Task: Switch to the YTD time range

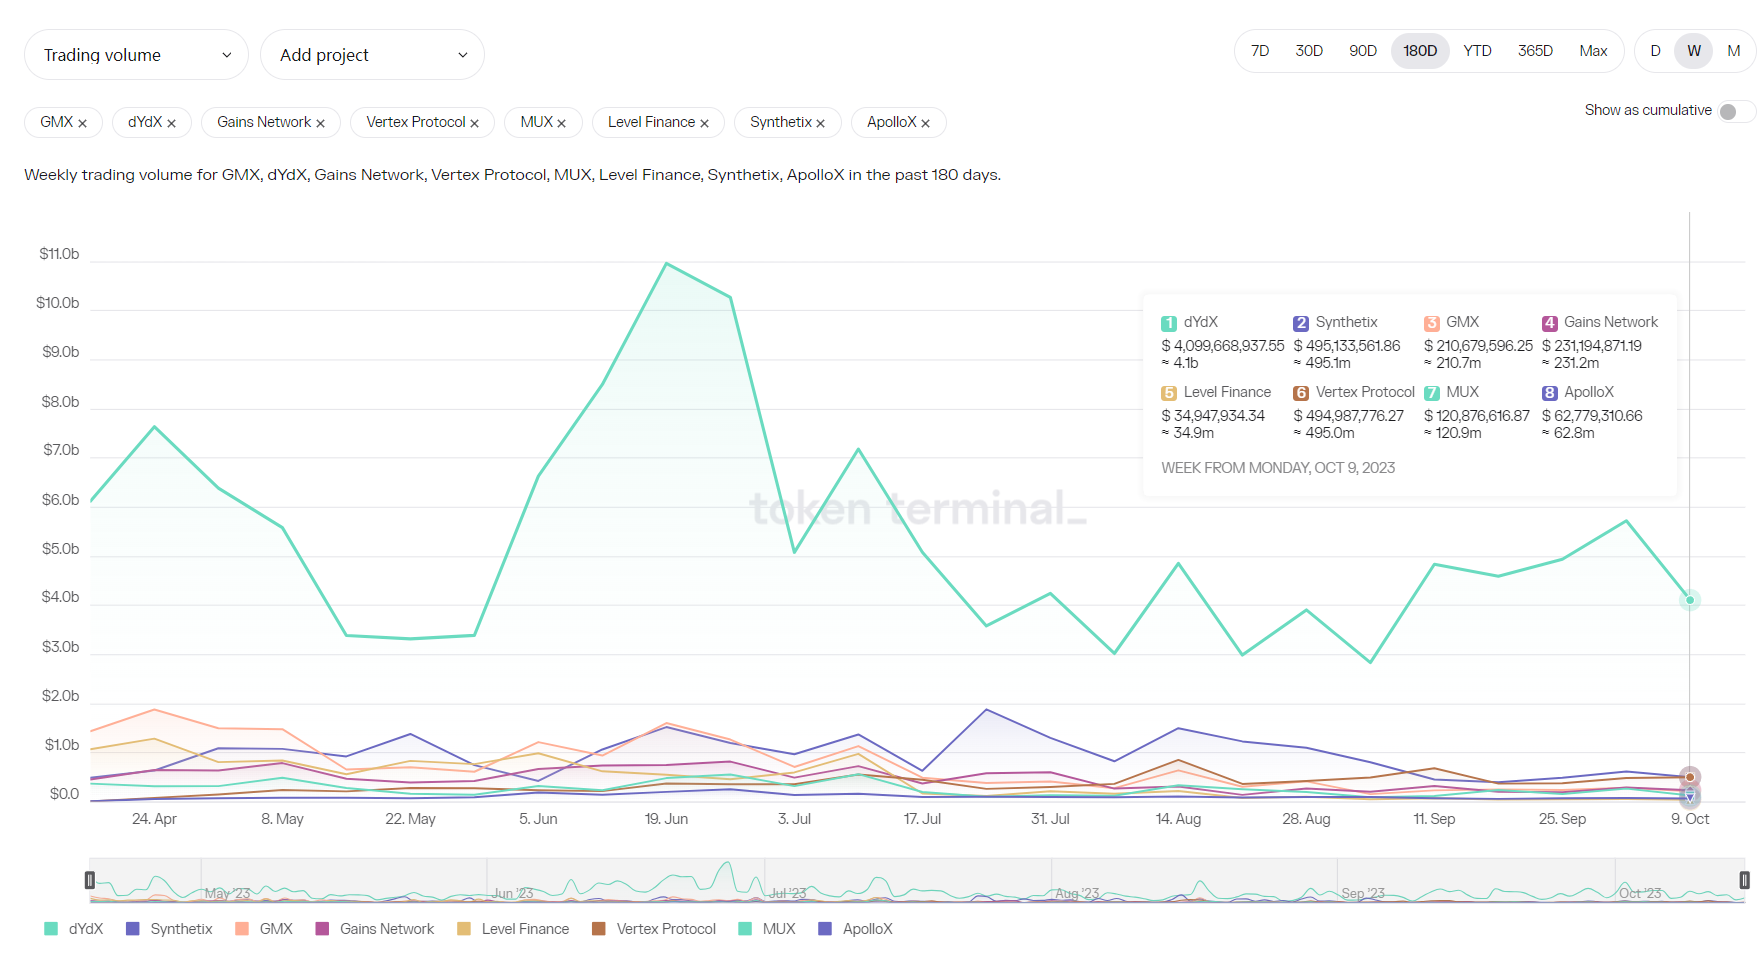Action: pyautogui.click(x=1476, y=51)
